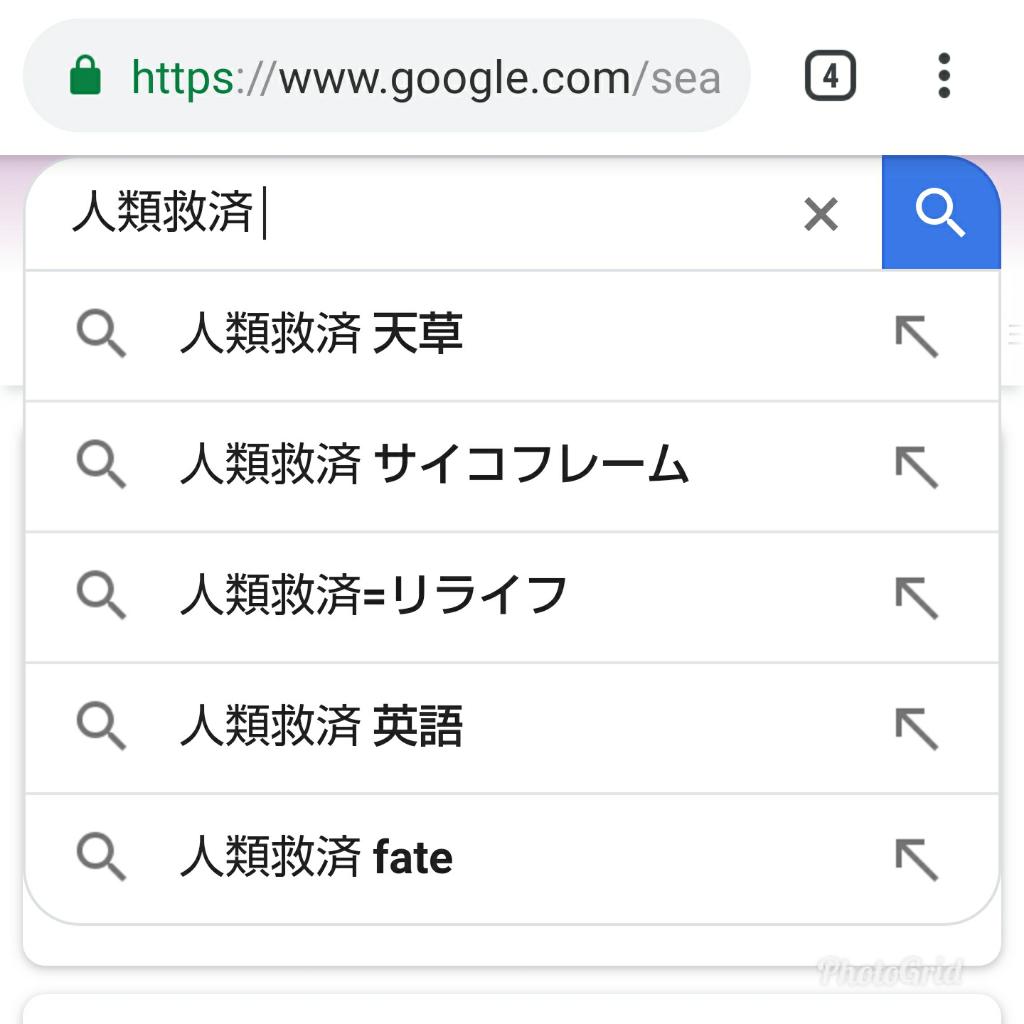This screenshot has height=1024, width=1024.
Task: Clear the search query with X
Action: tap(821, 214)
